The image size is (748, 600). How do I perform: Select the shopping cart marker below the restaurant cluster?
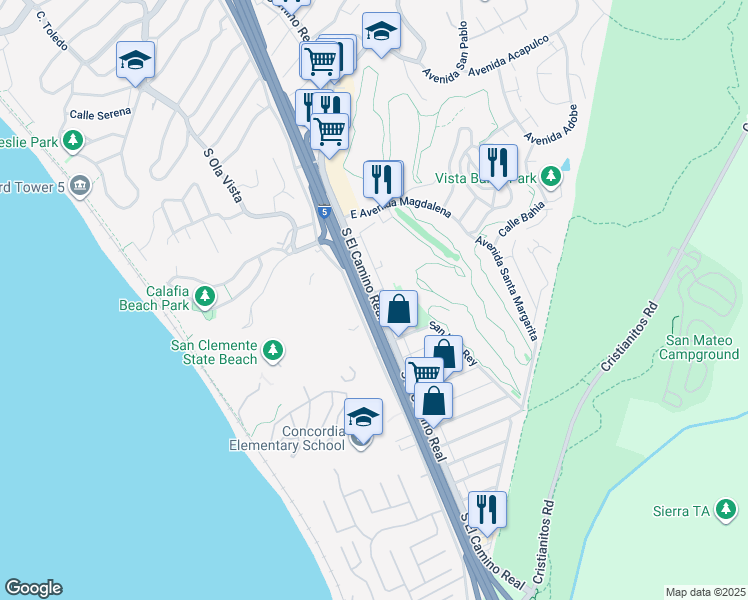click(x=329, y=133)
